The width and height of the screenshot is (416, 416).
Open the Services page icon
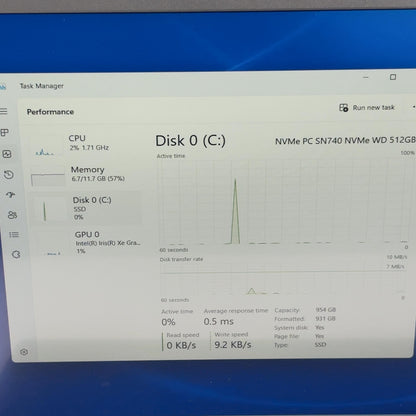[x=16, y=254]
